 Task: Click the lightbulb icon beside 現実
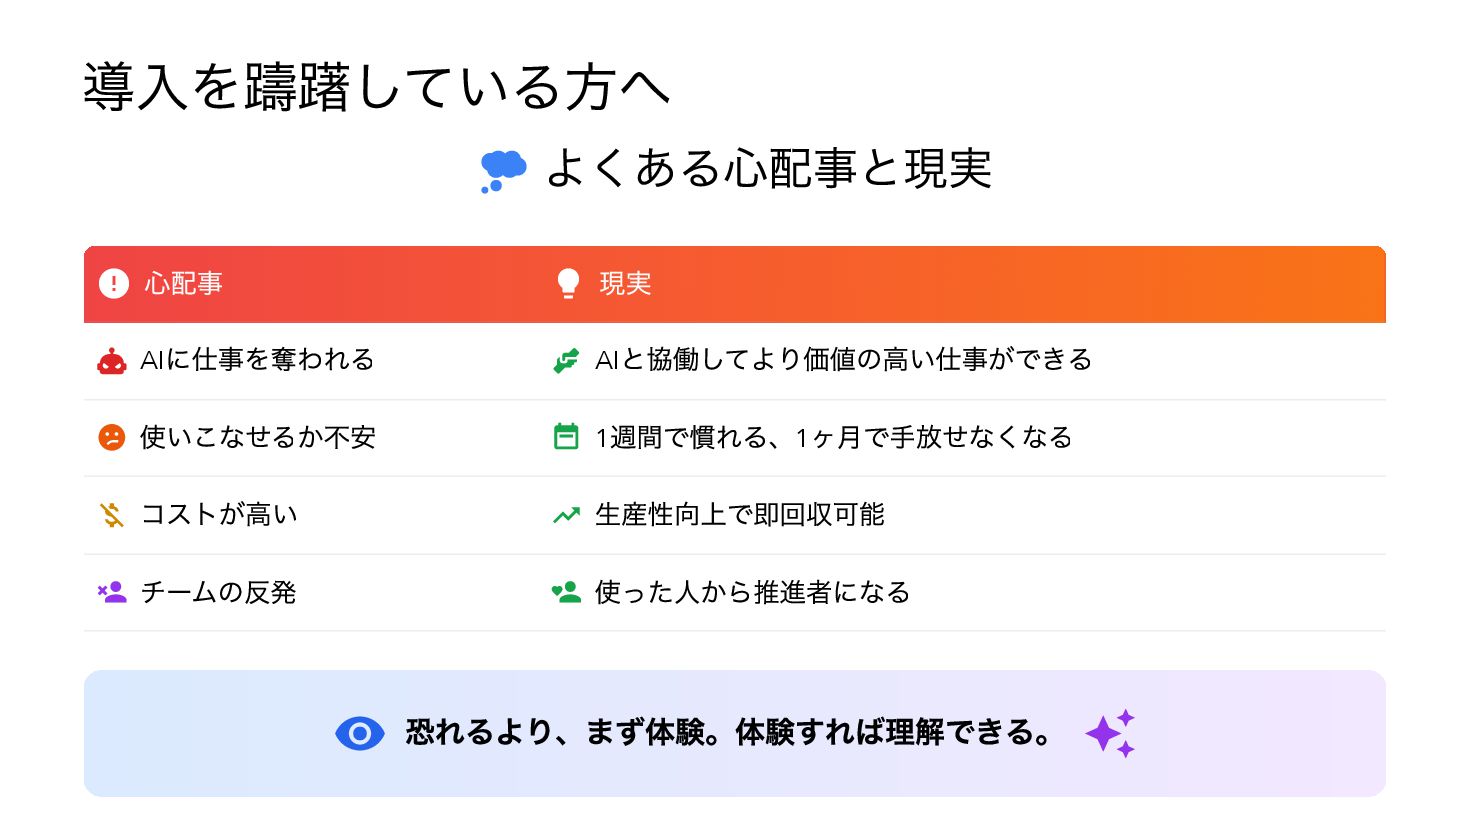click(x=568, y=284)
